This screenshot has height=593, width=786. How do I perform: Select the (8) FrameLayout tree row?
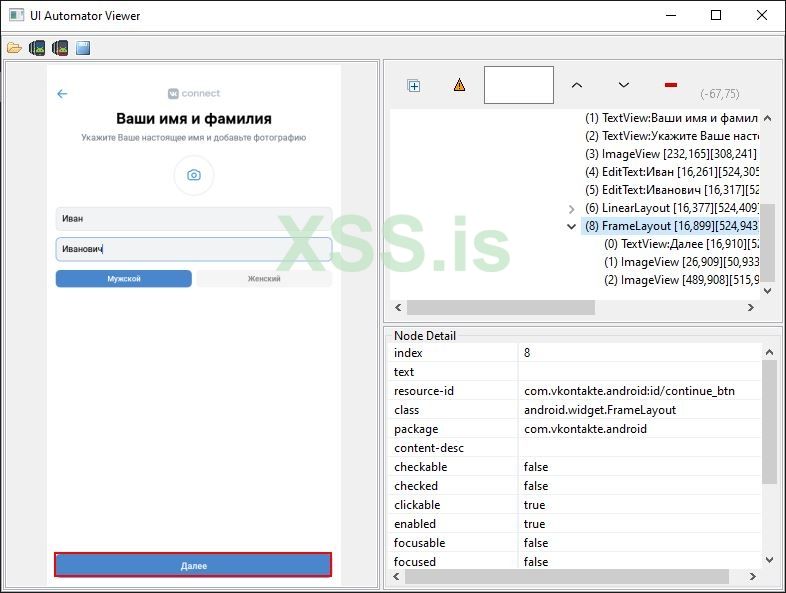tap(671, 226)
